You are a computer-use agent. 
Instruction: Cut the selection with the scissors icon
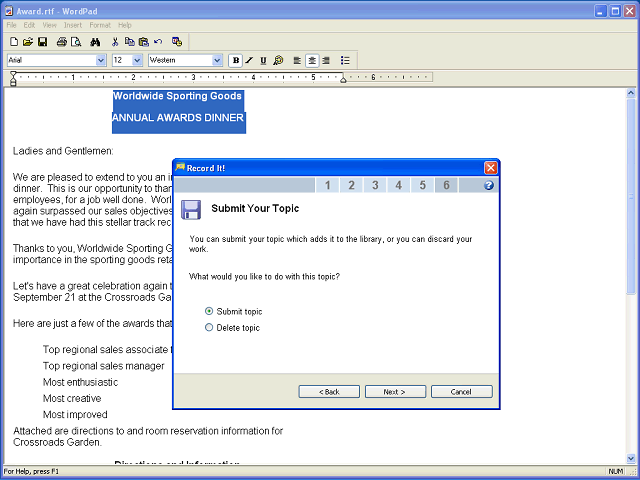tap(115, 42)
